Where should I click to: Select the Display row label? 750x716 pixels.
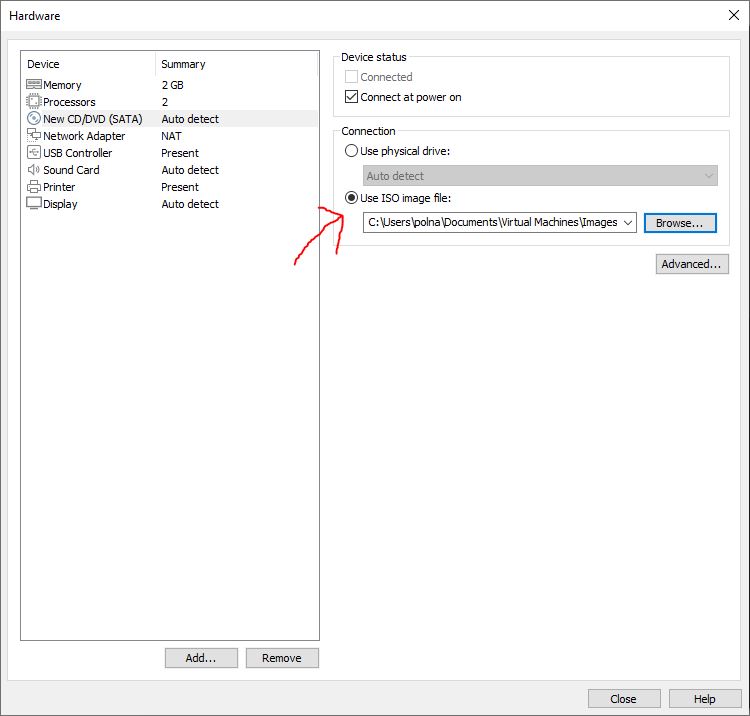[60, 204]
